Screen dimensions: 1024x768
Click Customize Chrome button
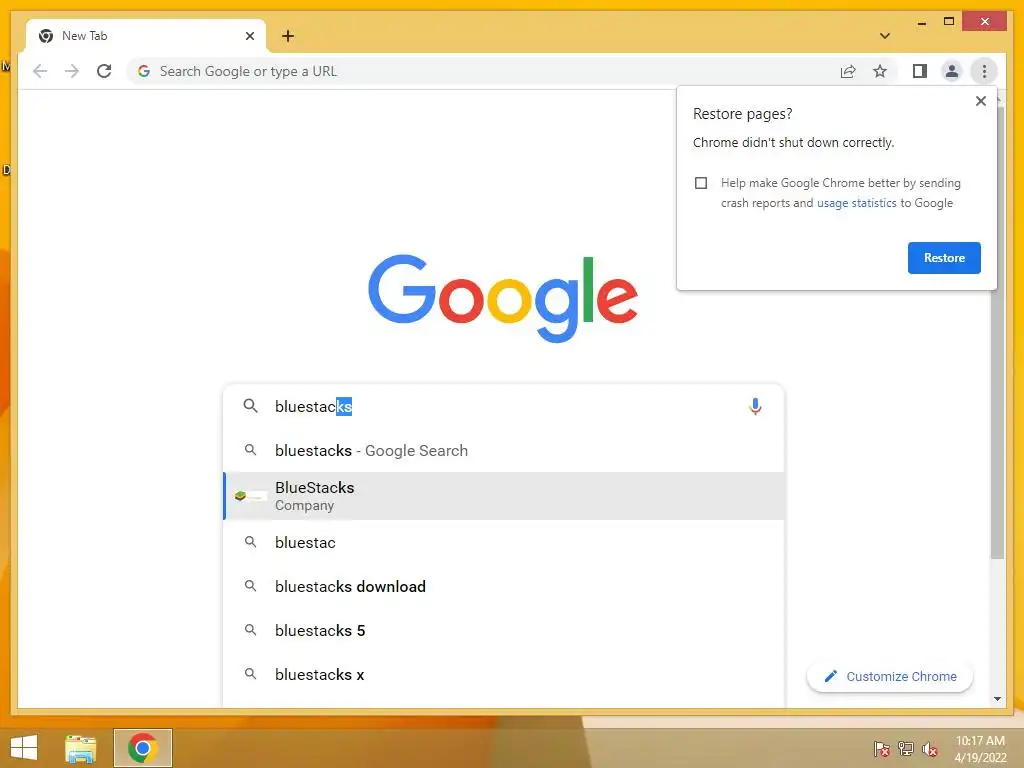[x=889, y=677]
